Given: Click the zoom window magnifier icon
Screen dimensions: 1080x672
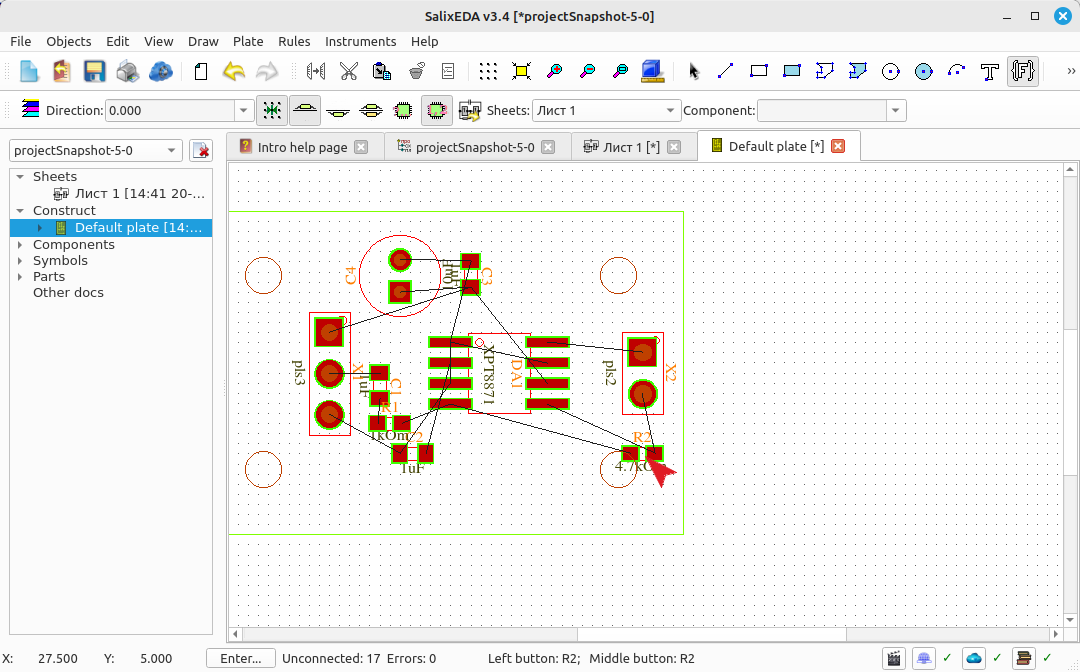Looking at the screenshot, I should tap(621, 71).
